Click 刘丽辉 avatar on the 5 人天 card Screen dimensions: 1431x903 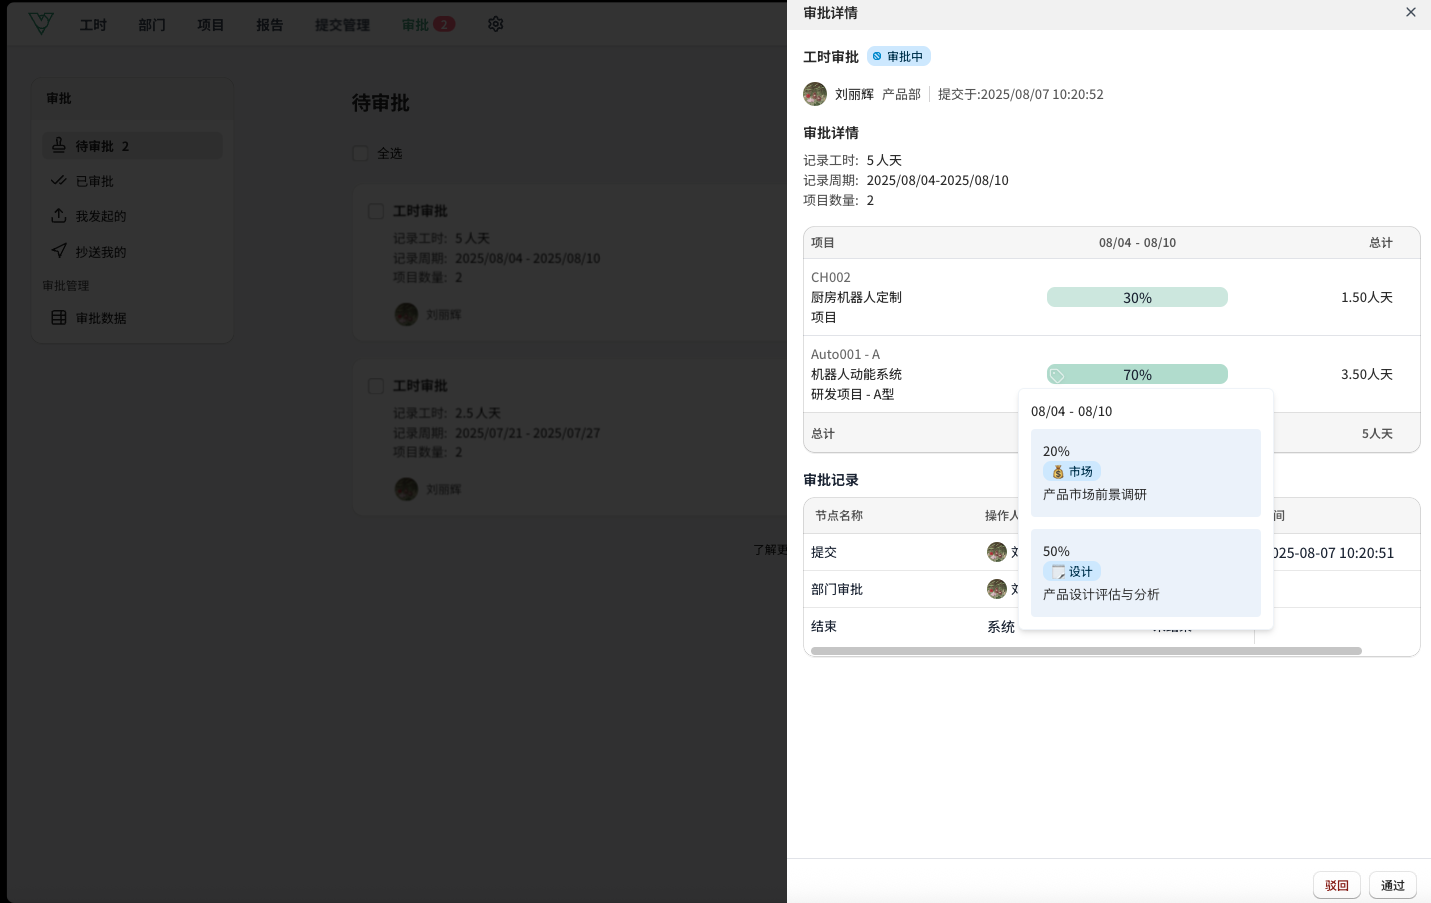click(406, 314)
